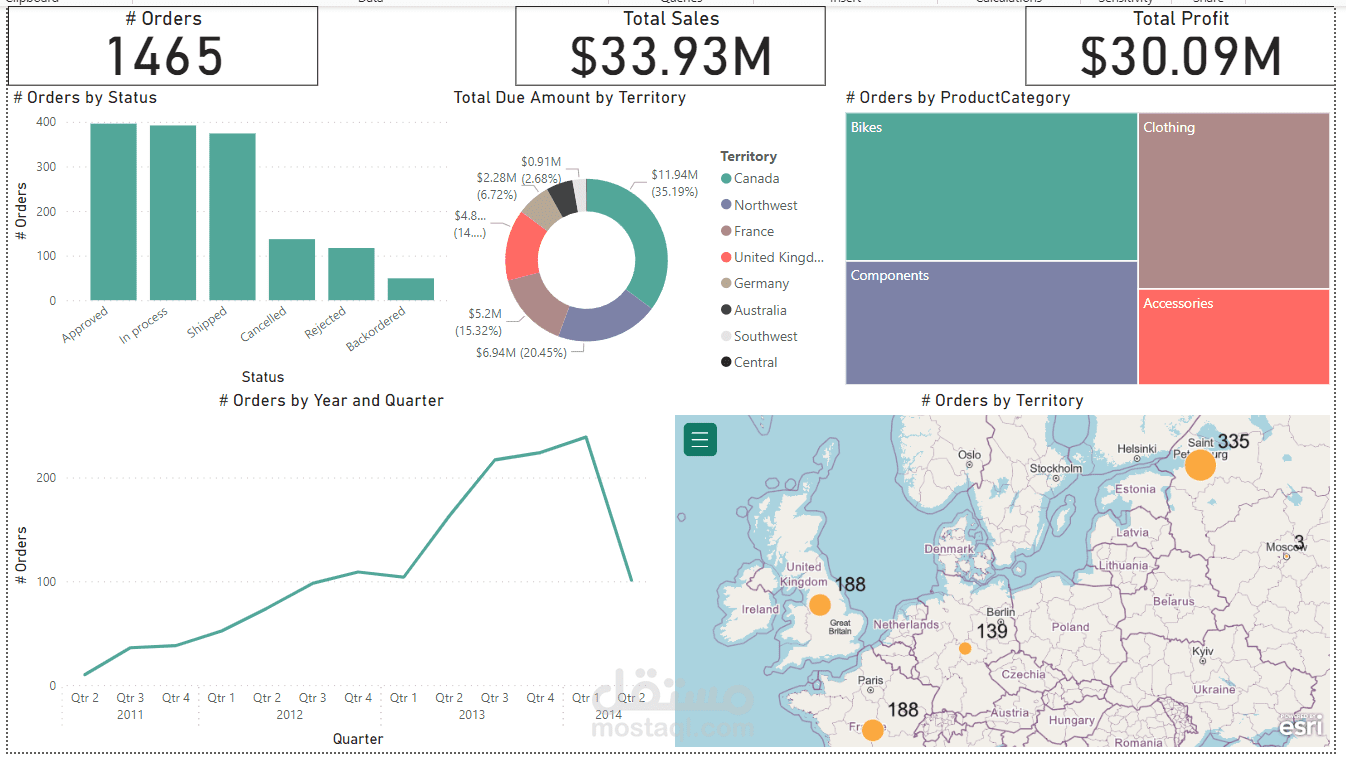Click the $0.91M (2.68%) data label

click(541, 170)
